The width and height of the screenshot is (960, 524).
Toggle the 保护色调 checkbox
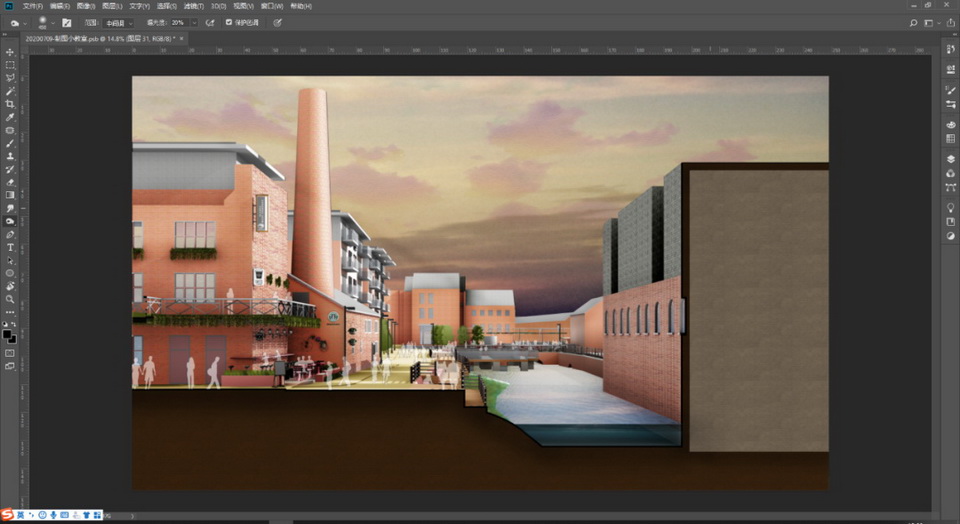[x=229, y=21]
